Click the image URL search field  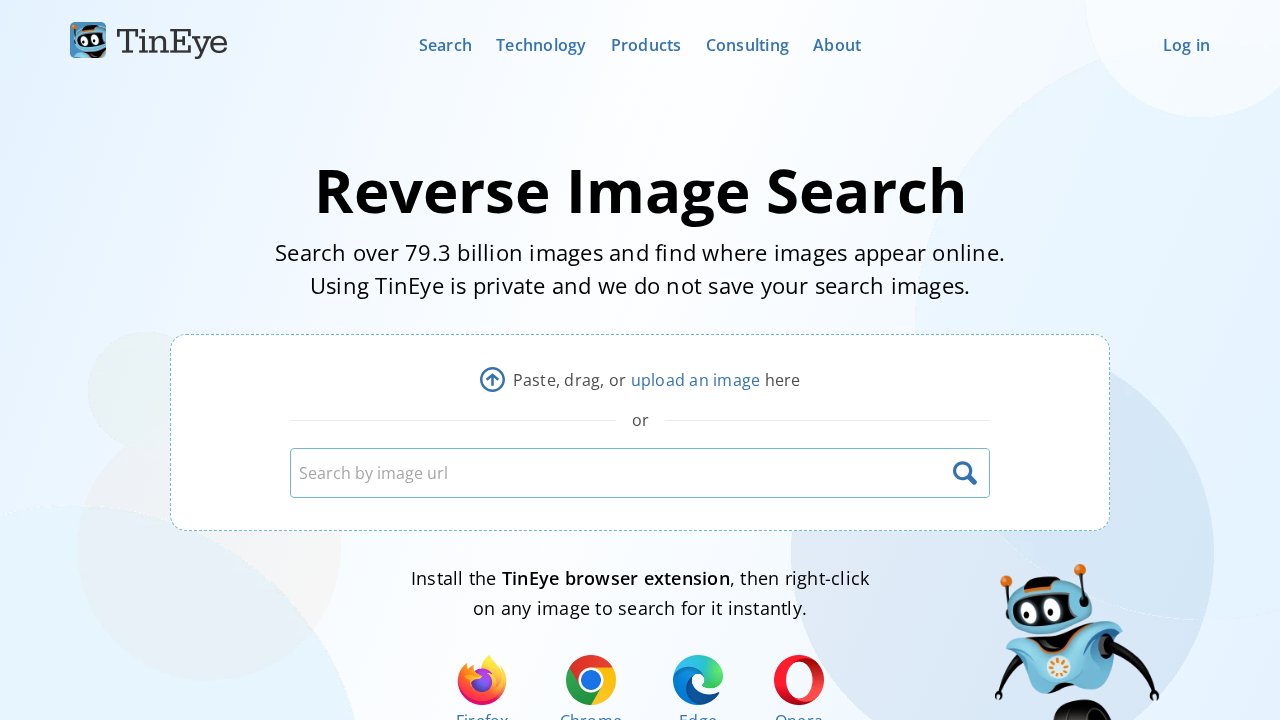tap(600, 471)
